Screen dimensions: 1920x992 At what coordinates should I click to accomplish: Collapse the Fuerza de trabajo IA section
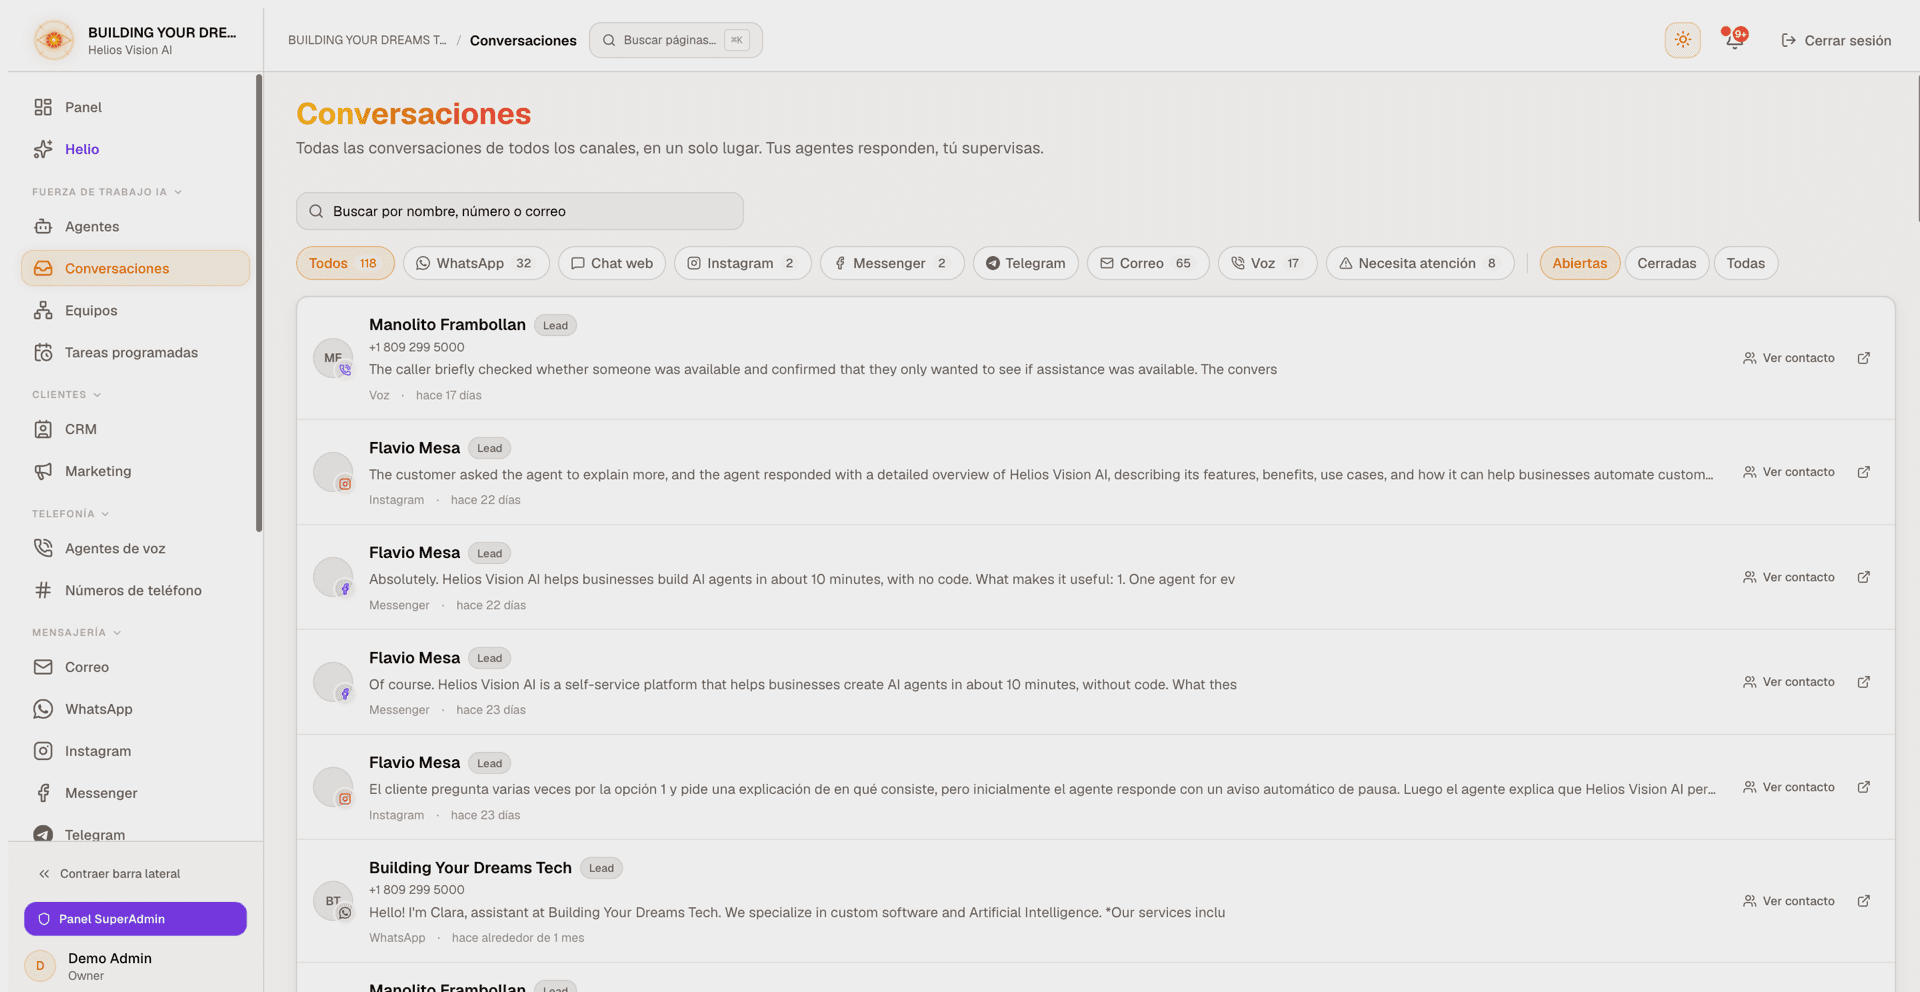[107, 192]
